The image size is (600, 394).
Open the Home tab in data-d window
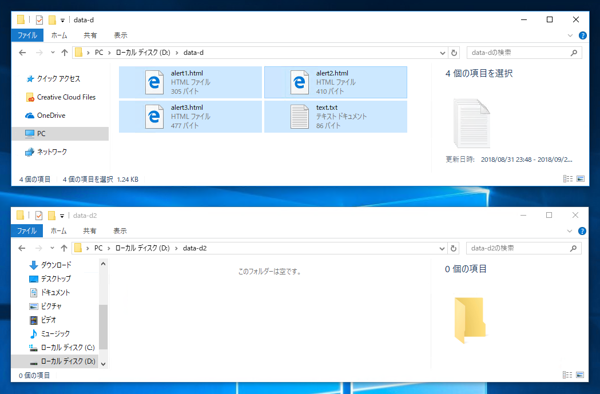coord(59,35)
